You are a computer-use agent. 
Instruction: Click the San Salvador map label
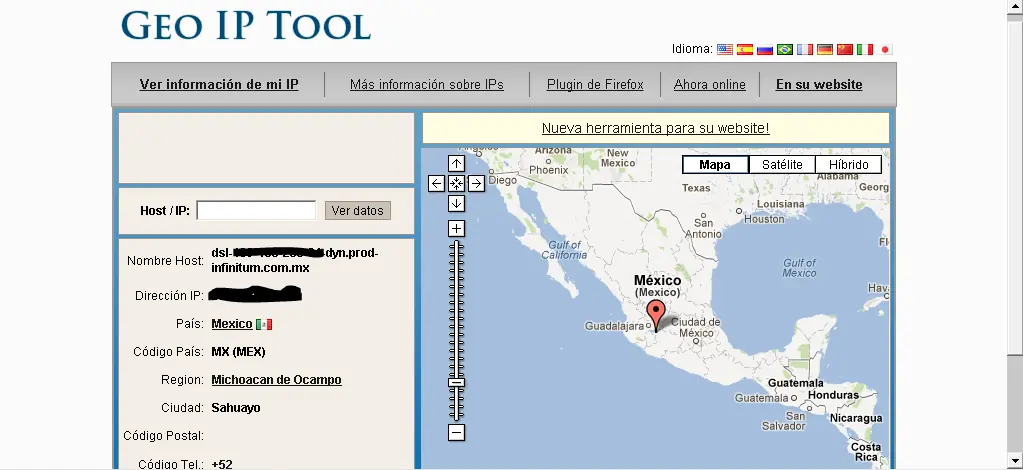click(783, 420)
